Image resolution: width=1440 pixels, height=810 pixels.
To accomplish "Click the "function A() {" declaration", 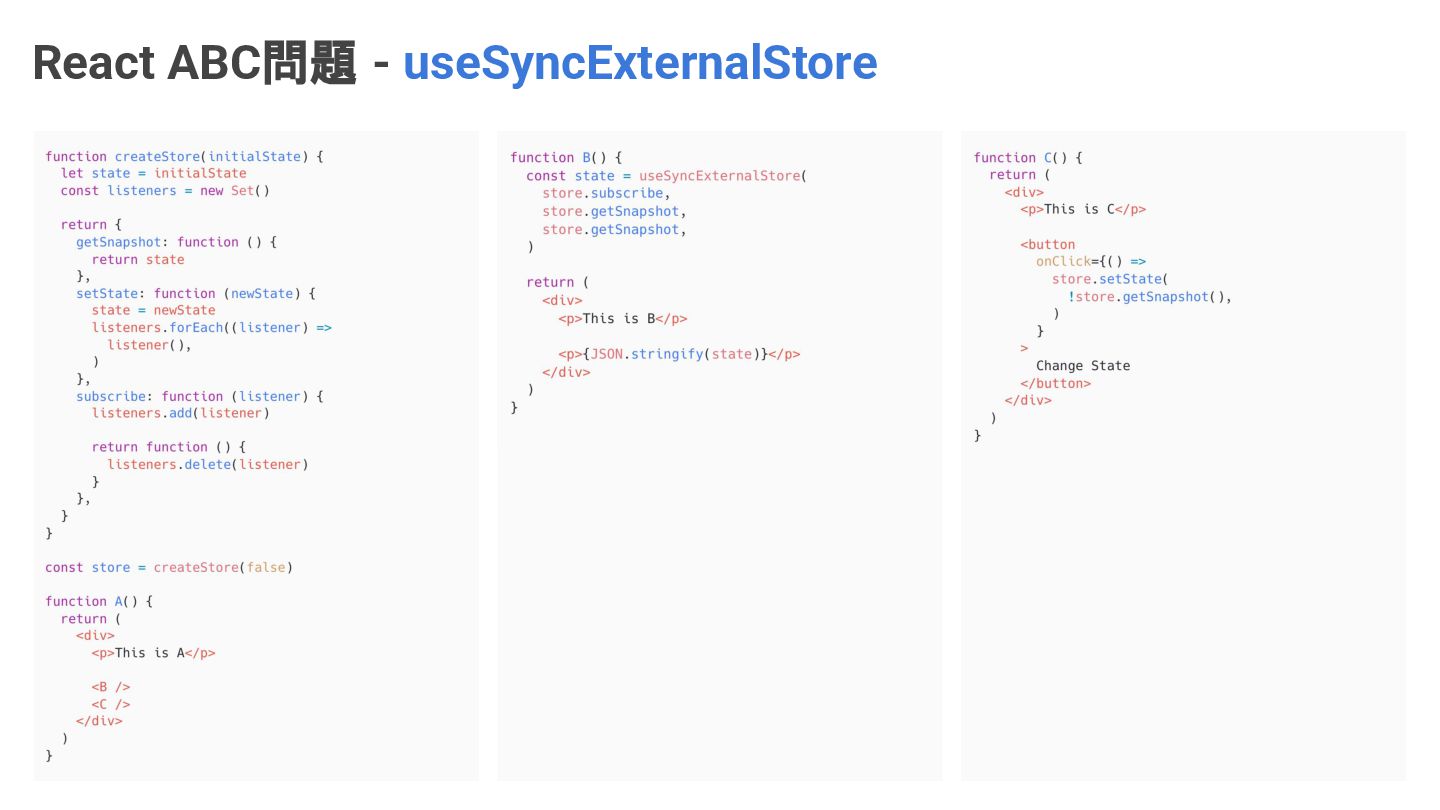I will [x=99, y=601].
